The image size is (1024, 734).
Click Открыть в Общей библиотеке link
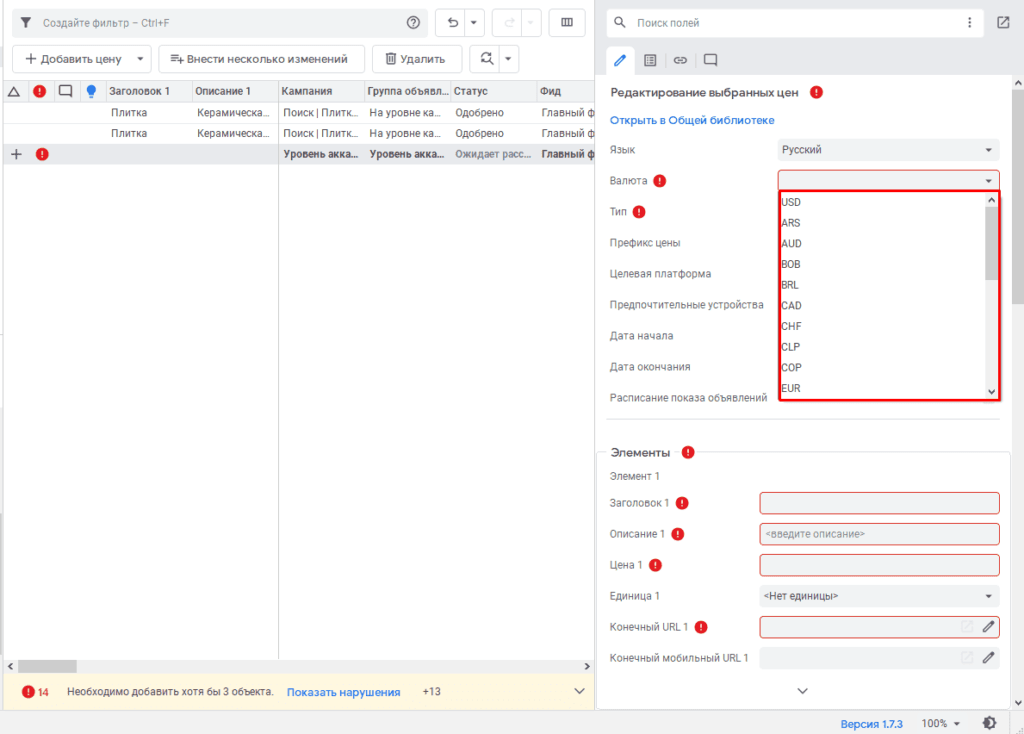[692, 120]
